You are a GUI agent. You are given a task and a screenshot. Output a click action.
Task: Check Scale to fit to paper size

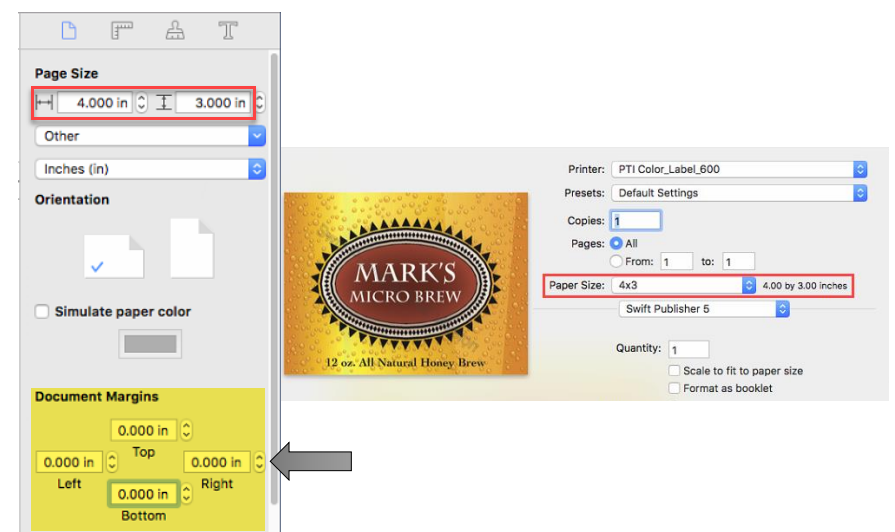click(x=674, y=371)
